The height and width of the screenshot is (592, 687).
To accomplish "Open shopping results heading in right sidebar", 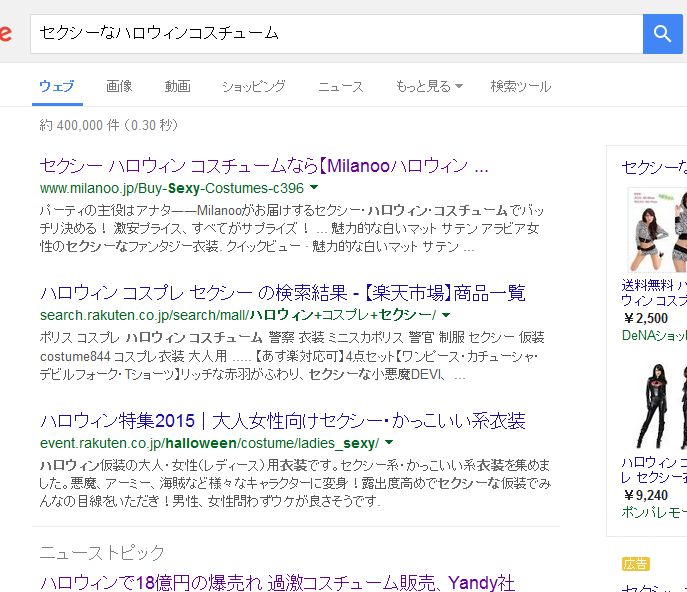I will 654,167.
